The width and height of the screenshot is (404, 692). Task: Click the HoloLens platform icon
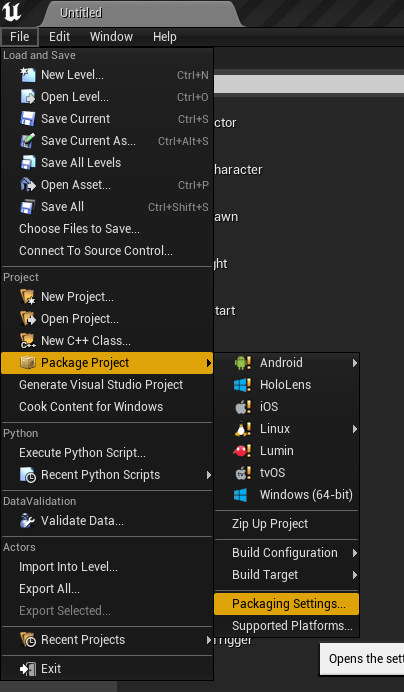[242, 385]
